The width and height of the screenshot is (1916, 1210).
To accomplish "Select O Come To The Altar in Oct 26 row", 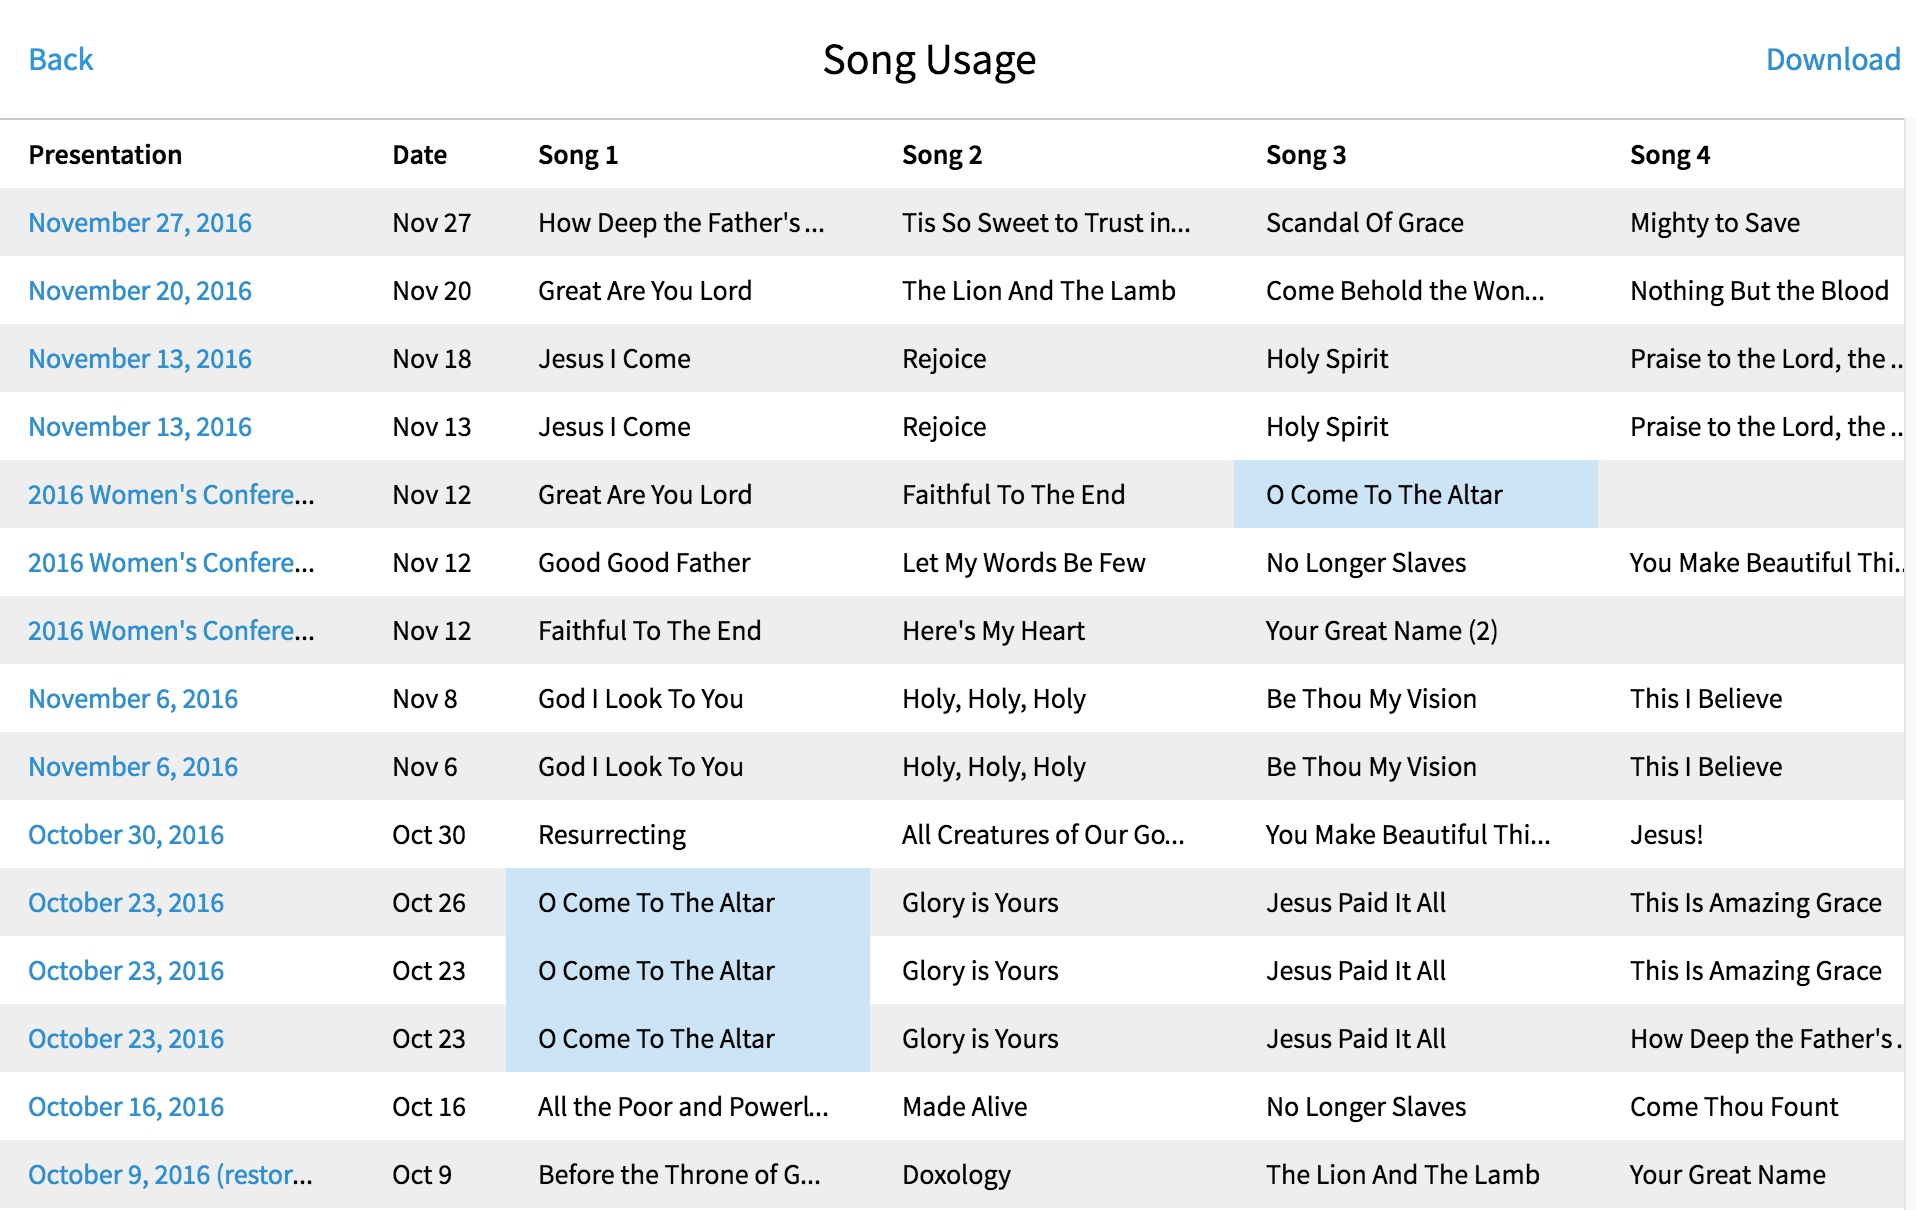I will coord(687,902).
